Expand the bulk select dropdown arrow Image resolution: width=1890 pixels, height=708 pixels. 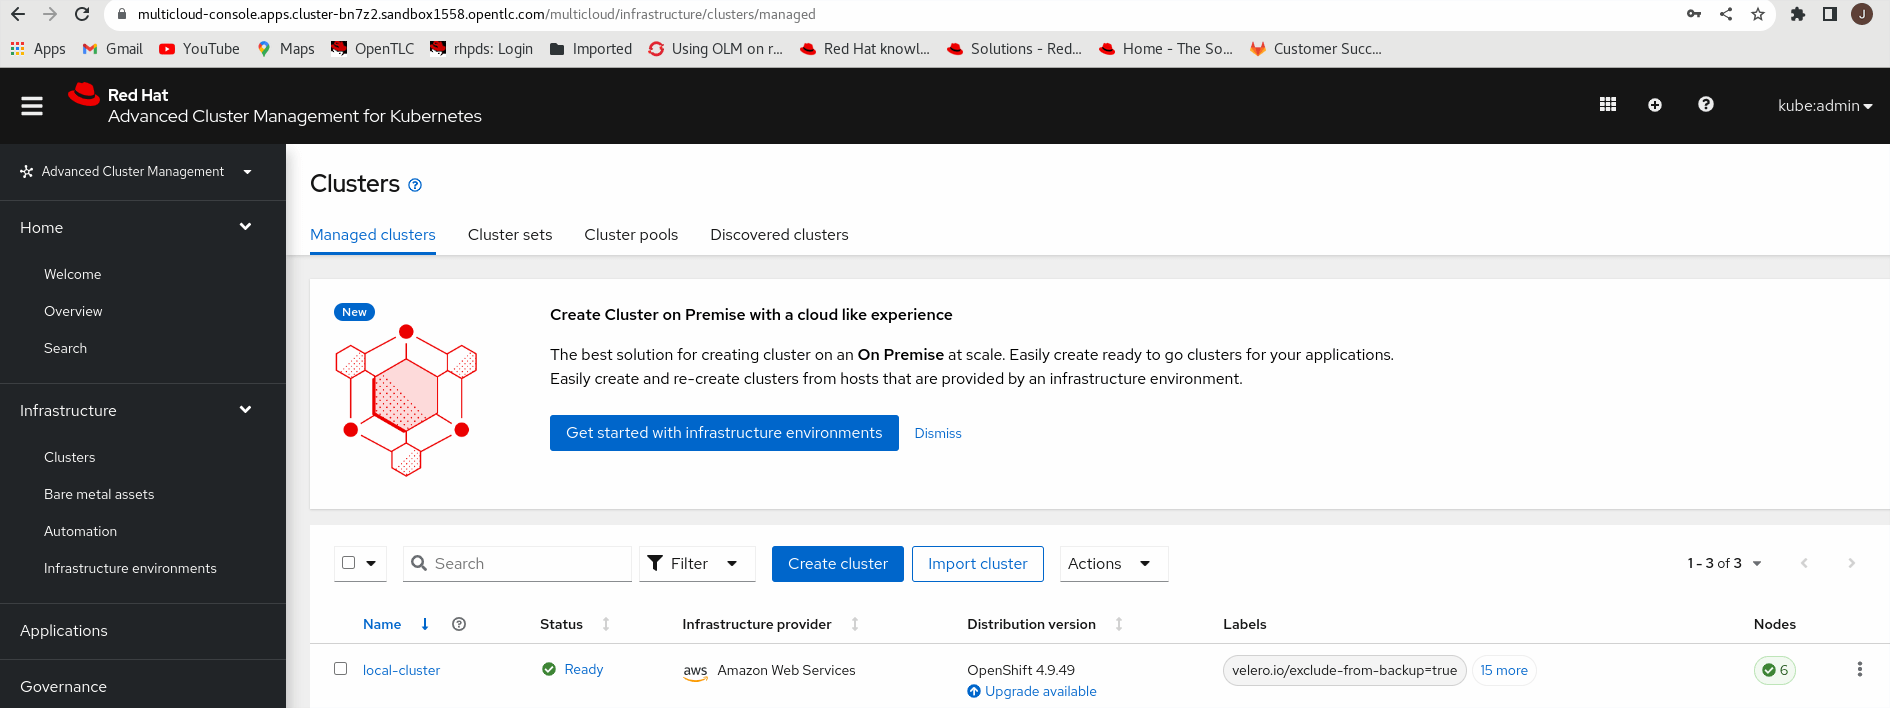point(371,564)
